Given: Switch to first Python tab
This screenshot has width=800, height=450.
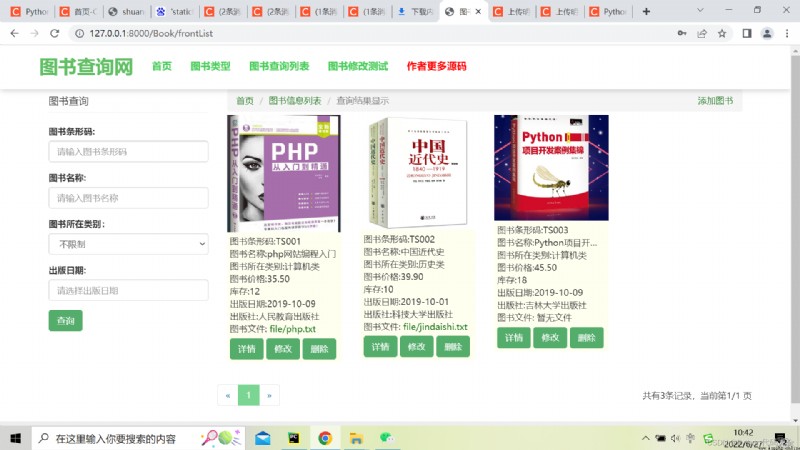Looking at the screenshot, I should 30,11.
